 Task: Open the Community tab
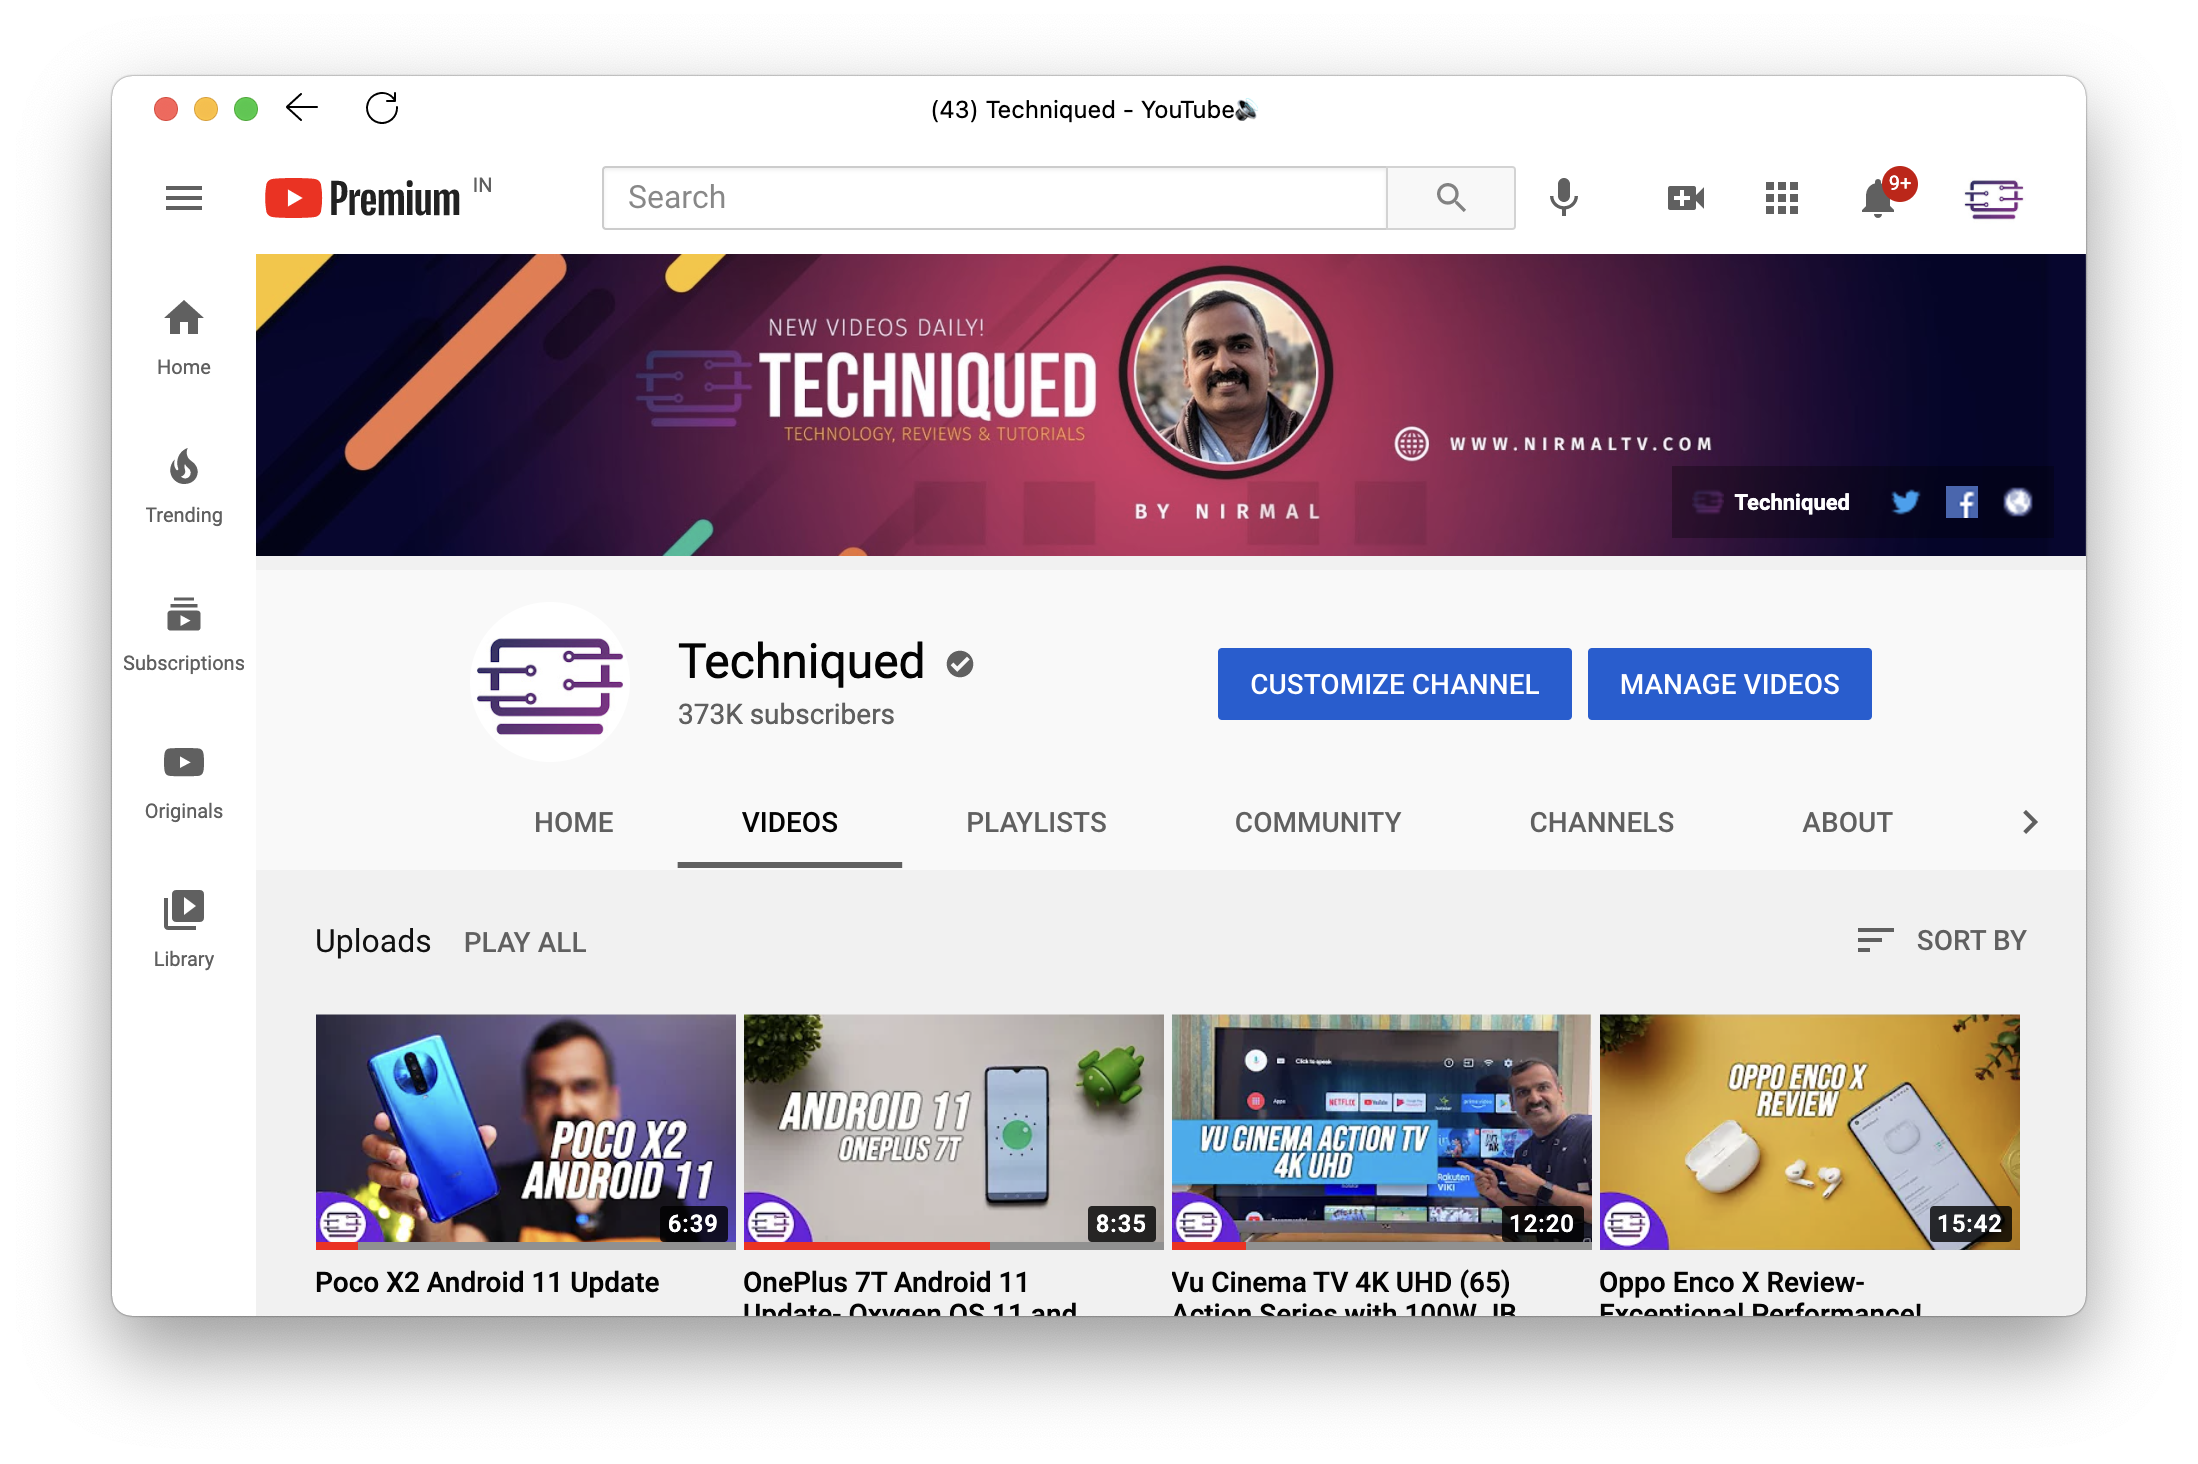point(1318,822)
